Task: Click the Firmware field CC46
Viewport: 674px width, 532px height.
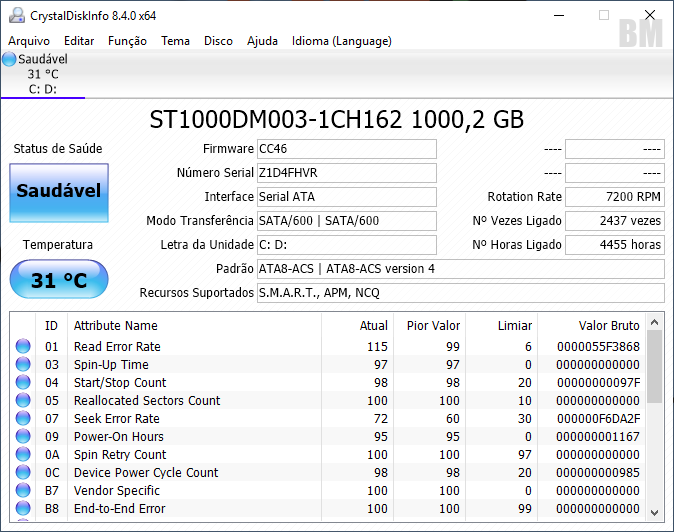Action: [x=347, y=149]
